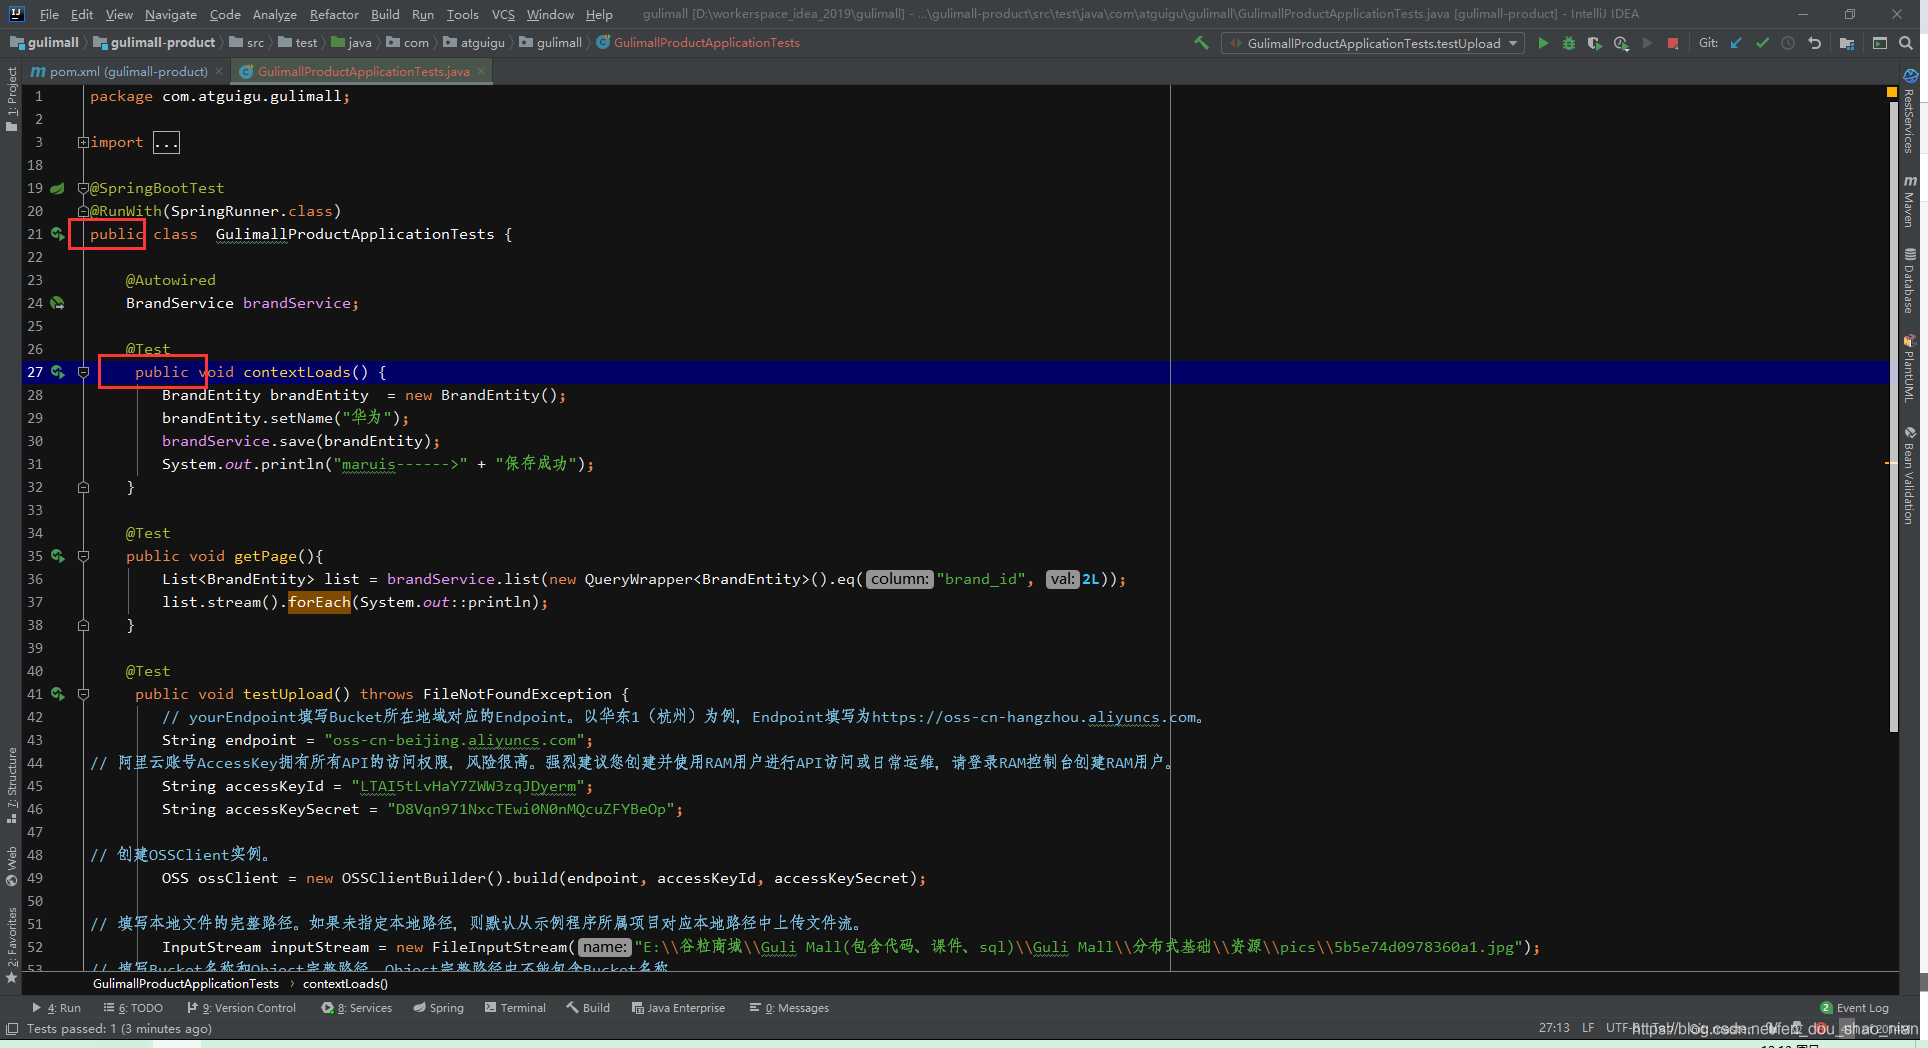This screenshot has width=1928, height=1048.
Task: Open the TODO tool window
Action: tap(133, 1008)
